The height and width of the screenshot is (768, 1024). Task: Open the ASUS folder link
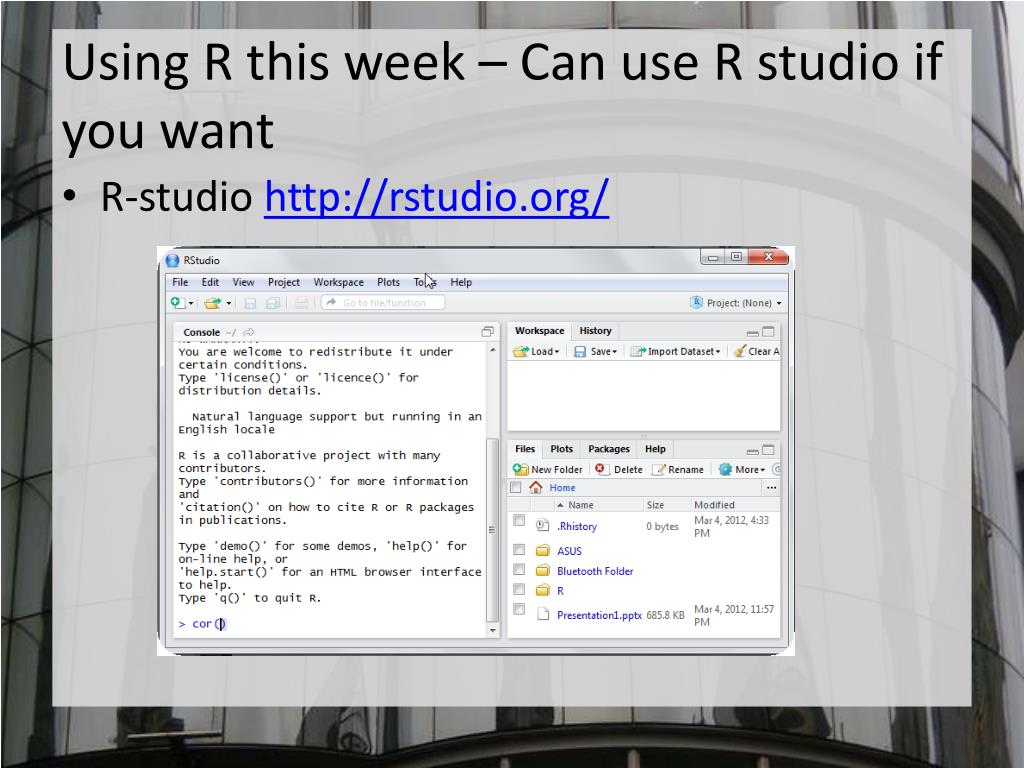click(x=569, y=551)
